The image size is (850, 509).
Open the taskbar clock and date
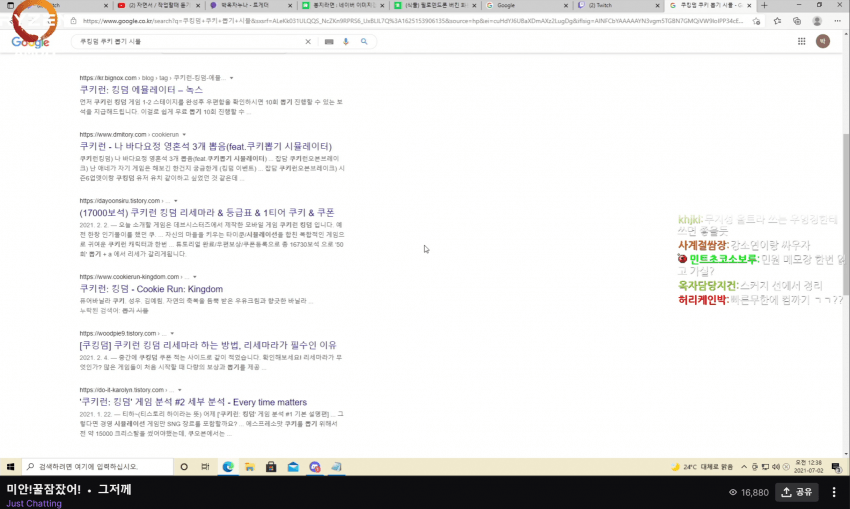[808, 467]
